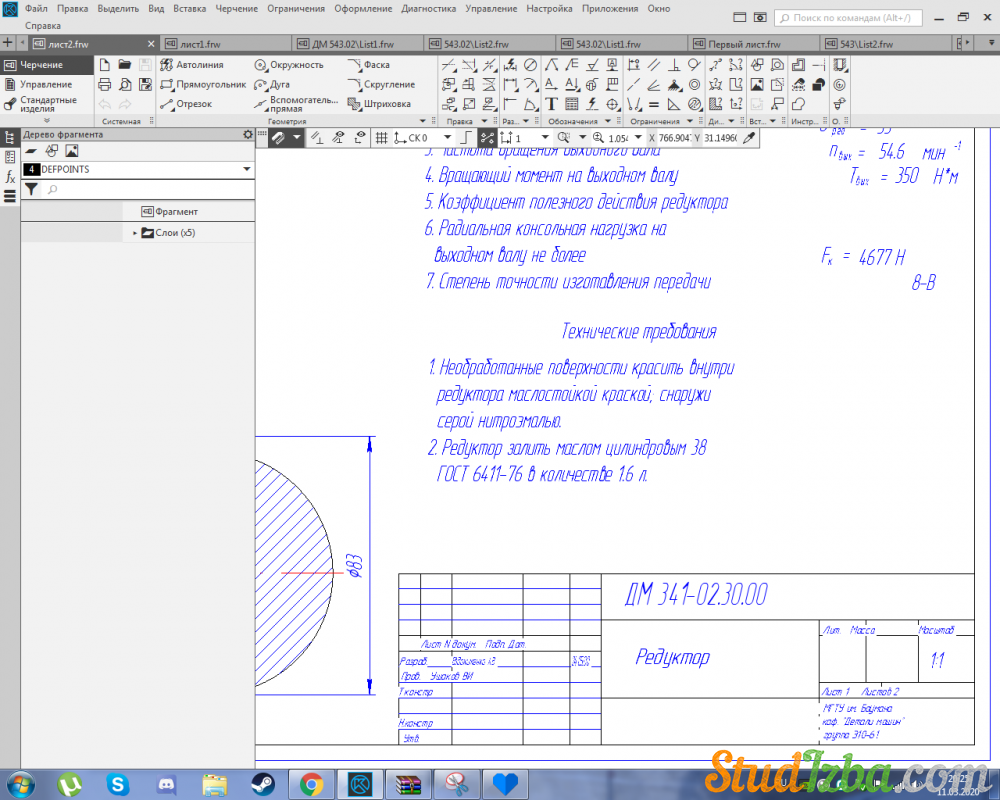Toggle the snapping magnet button
1000x800 pixels.
click(x=279, y=138)
